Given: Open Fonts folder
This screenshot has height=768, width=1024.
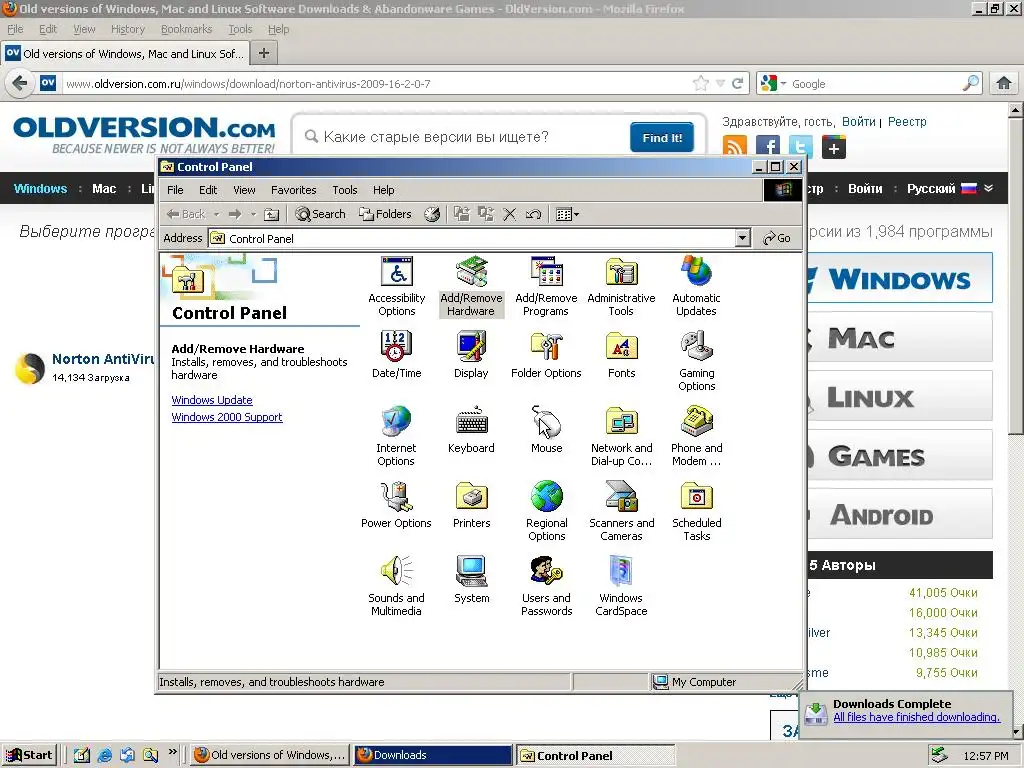Looking at the screenshot, I should [x=621, y=355].
